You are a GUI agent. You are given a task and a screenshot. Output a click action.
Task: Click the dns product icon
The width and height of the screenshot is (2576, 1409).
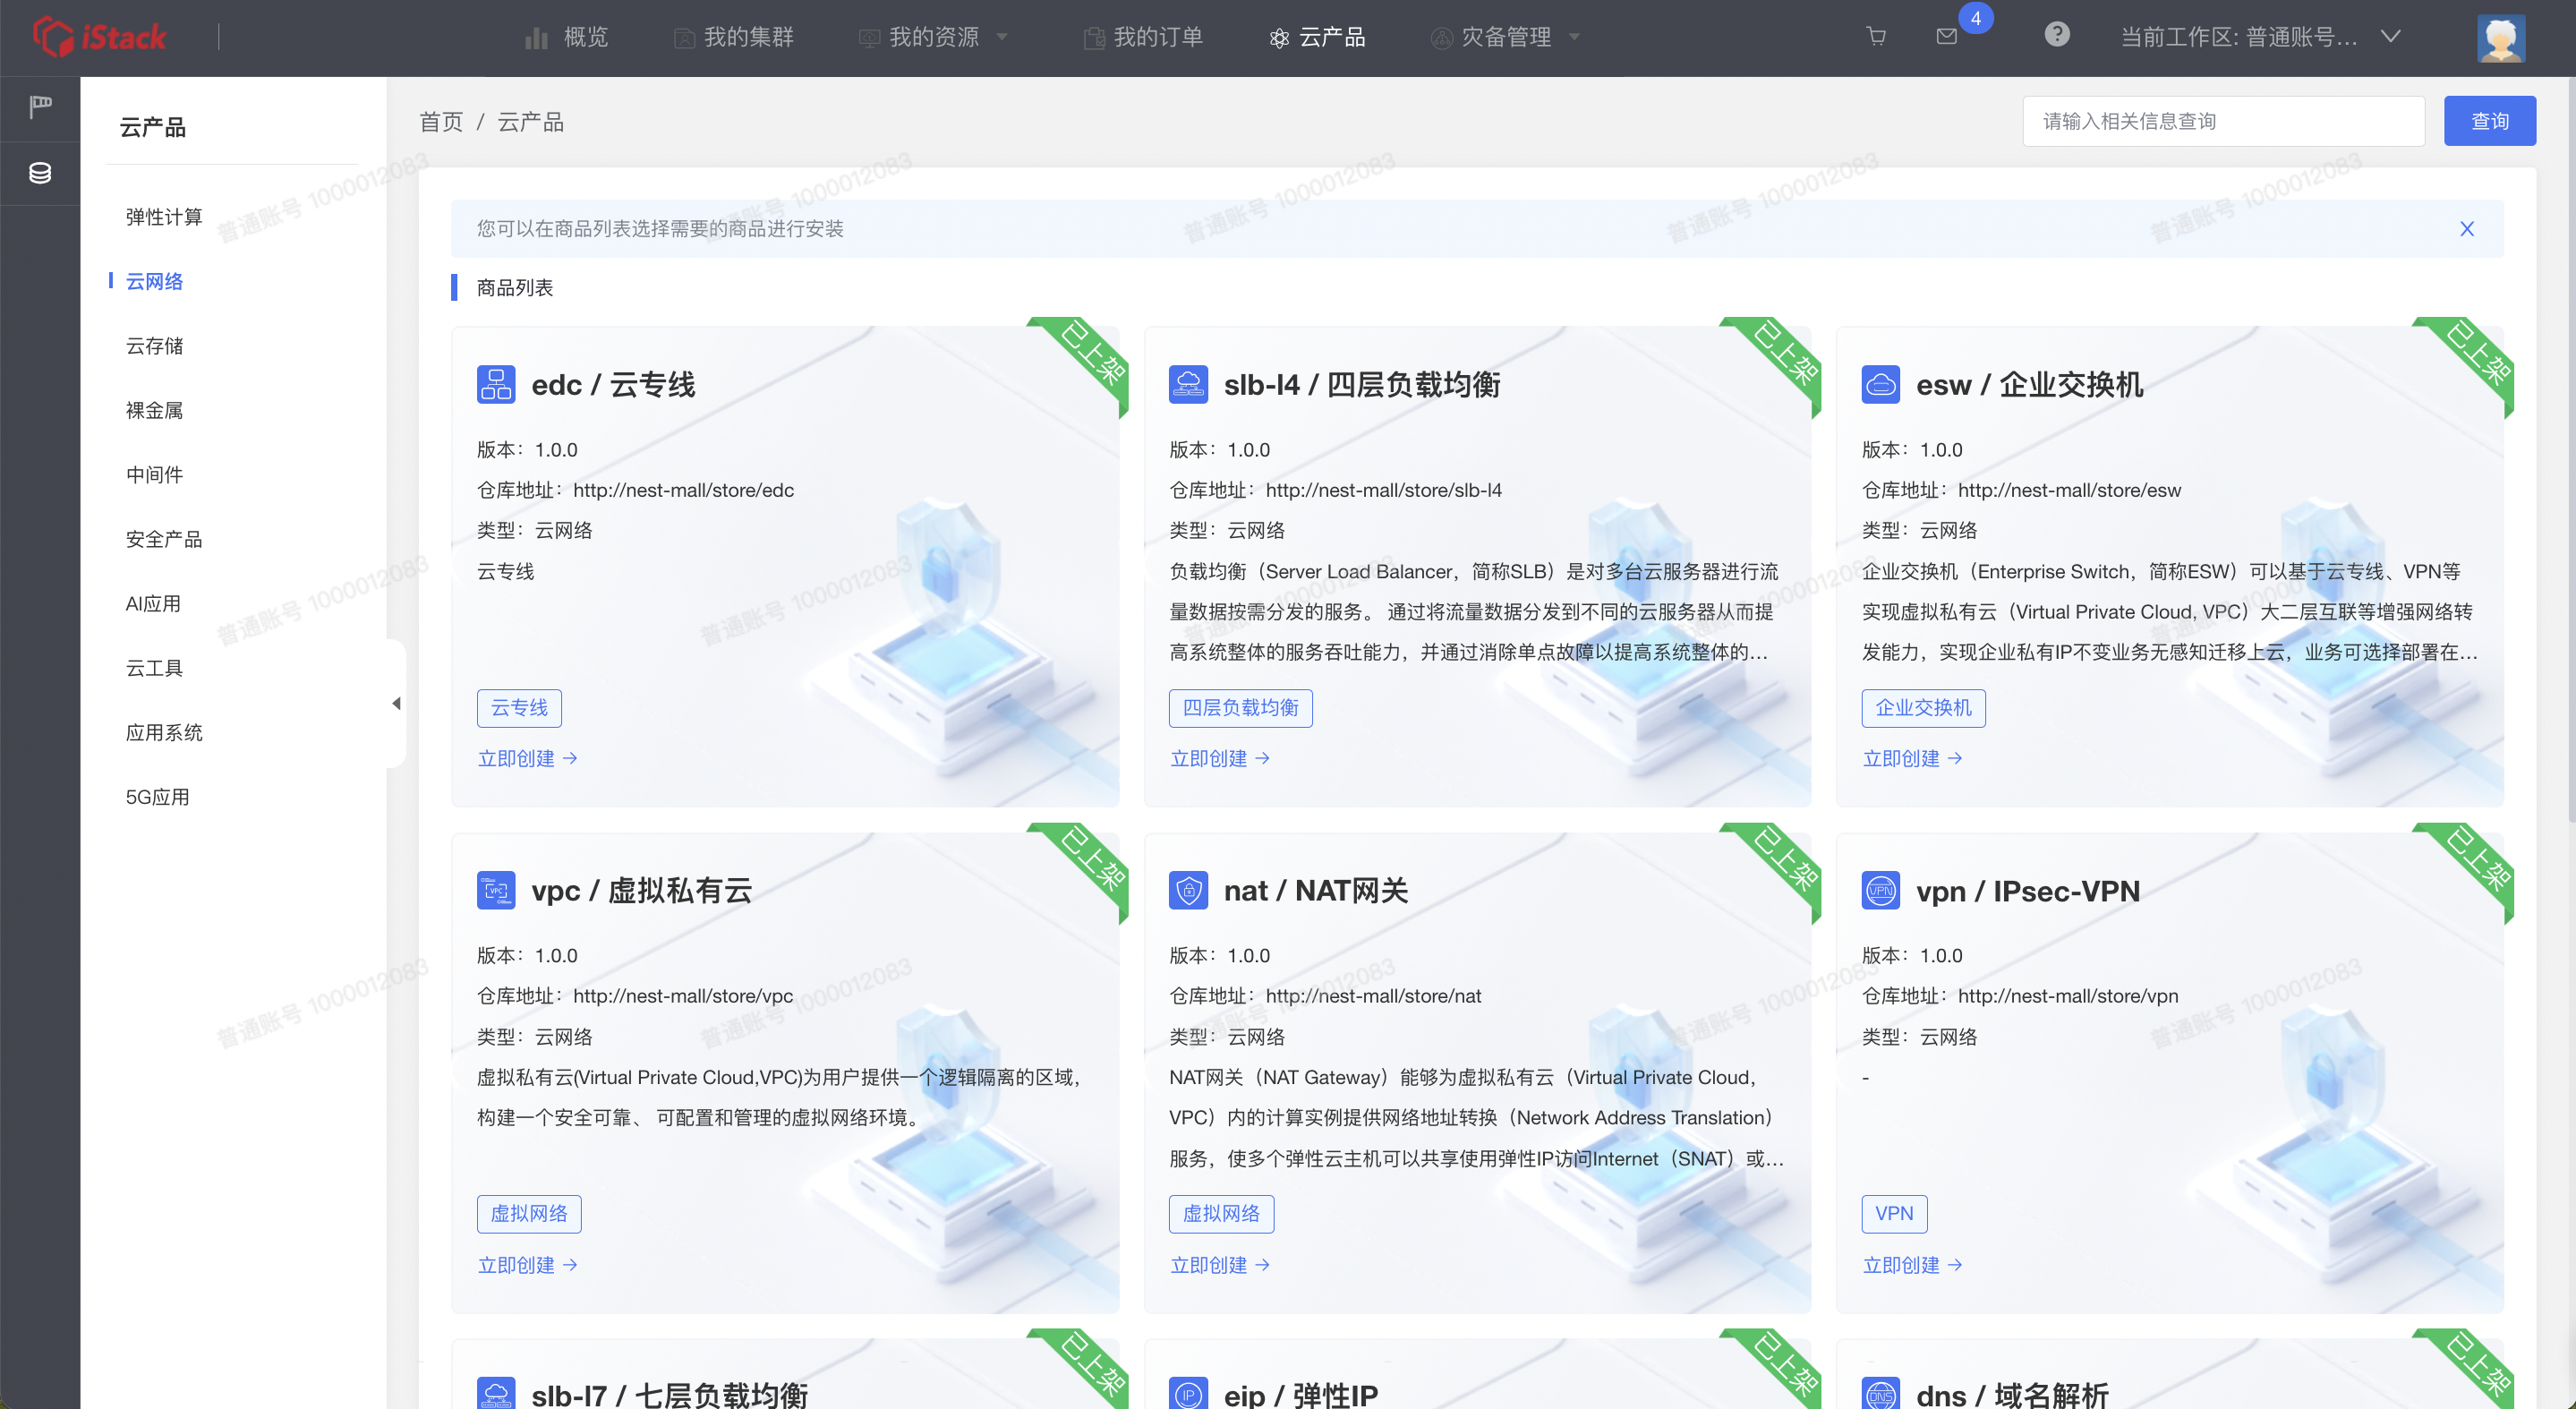click(1880, 1393)
